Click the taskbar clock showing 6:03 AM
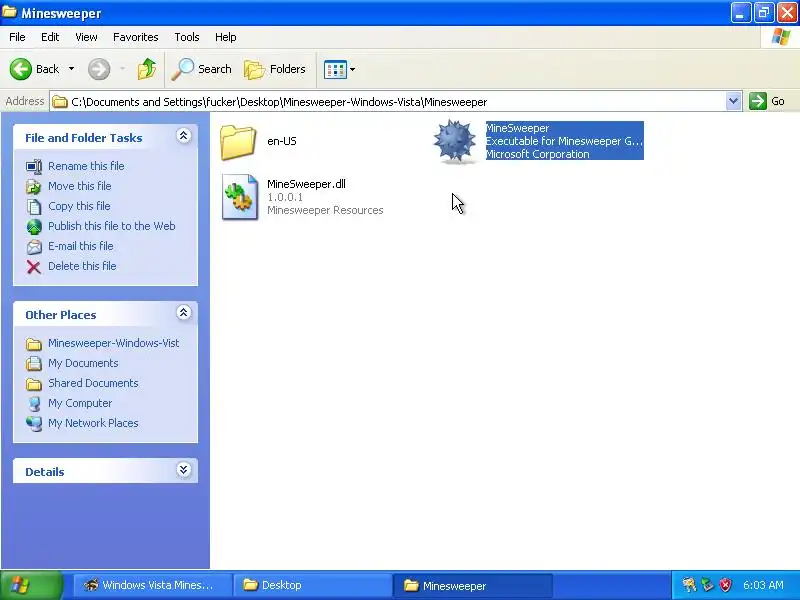Image resolution: width=800 pixels, height=600 pixels. 763,585
